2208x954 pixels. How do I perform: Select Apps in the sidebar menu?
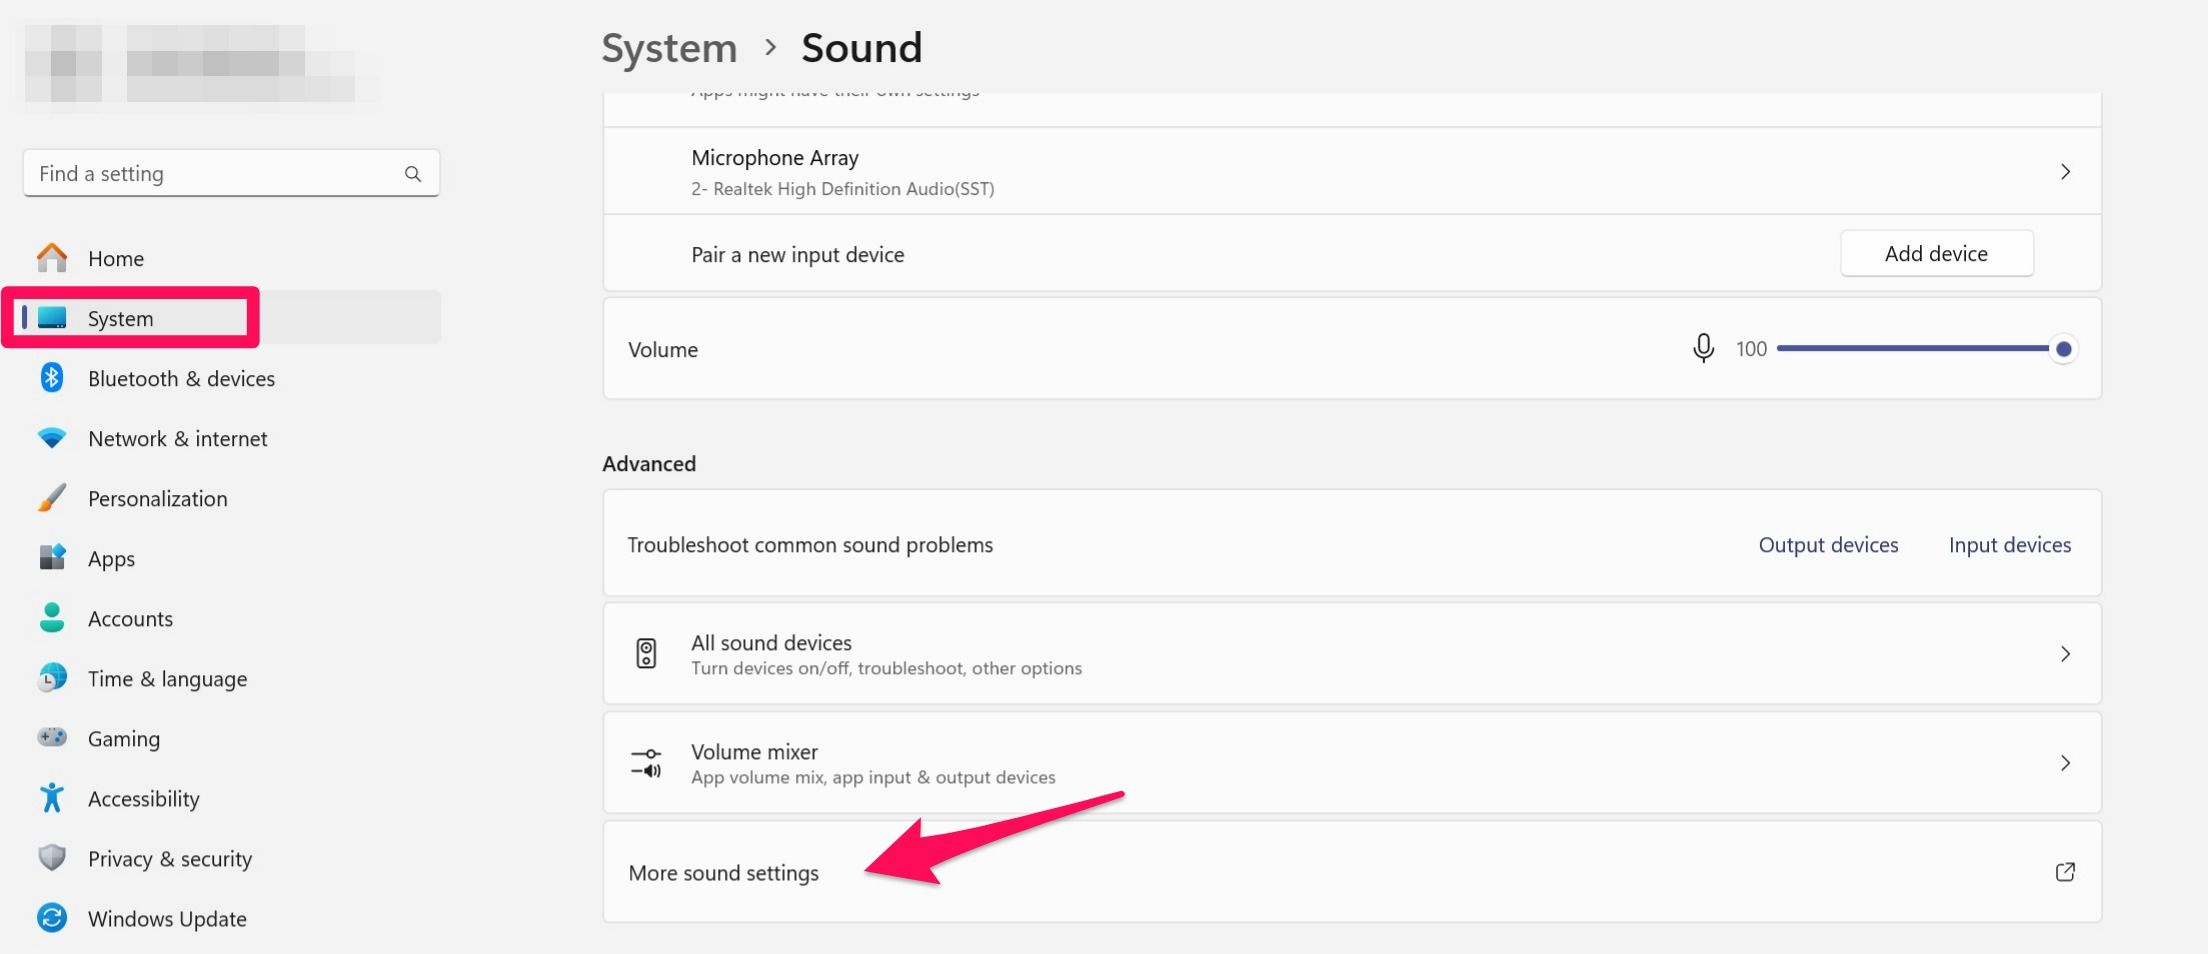click(111, 559)
